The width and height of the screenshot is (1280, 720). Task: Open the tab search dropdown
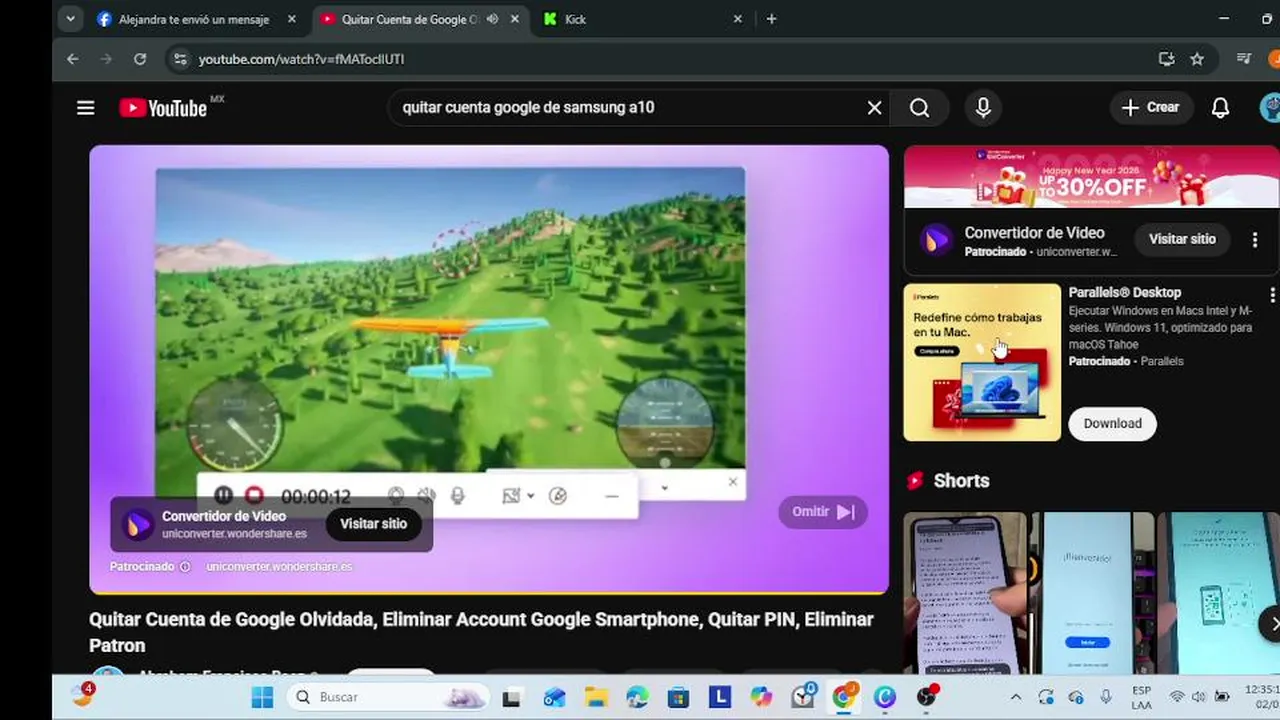(69, 19)
